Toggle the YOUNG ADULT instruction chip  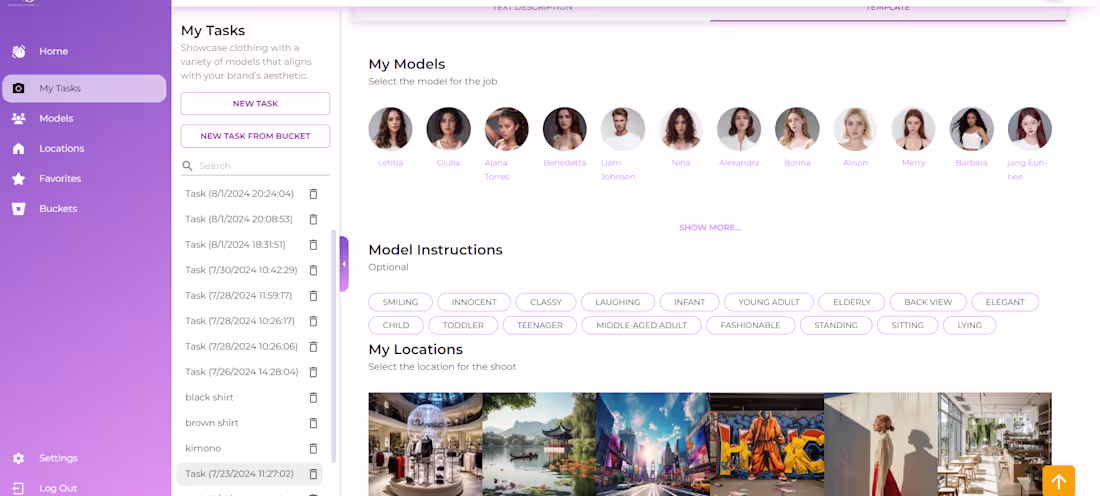tap(769, 302)
